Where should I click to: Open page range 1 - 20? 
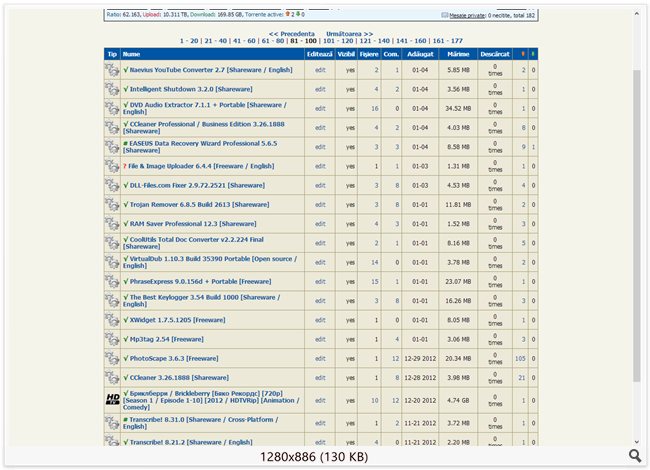coord(189,41)
